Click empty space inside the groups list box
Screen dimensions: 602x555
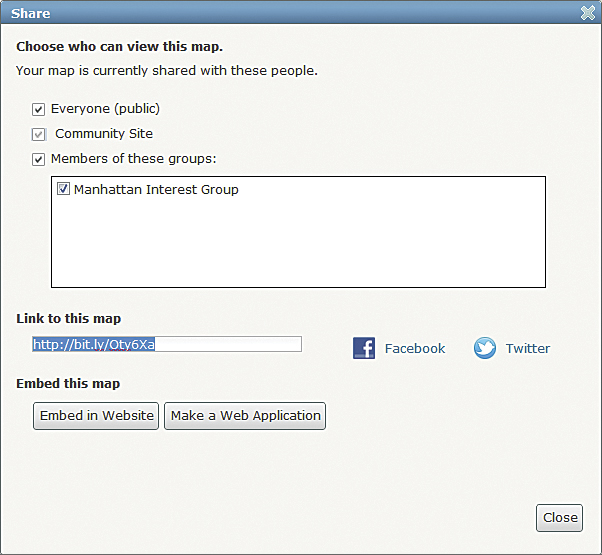coord(298,250)
